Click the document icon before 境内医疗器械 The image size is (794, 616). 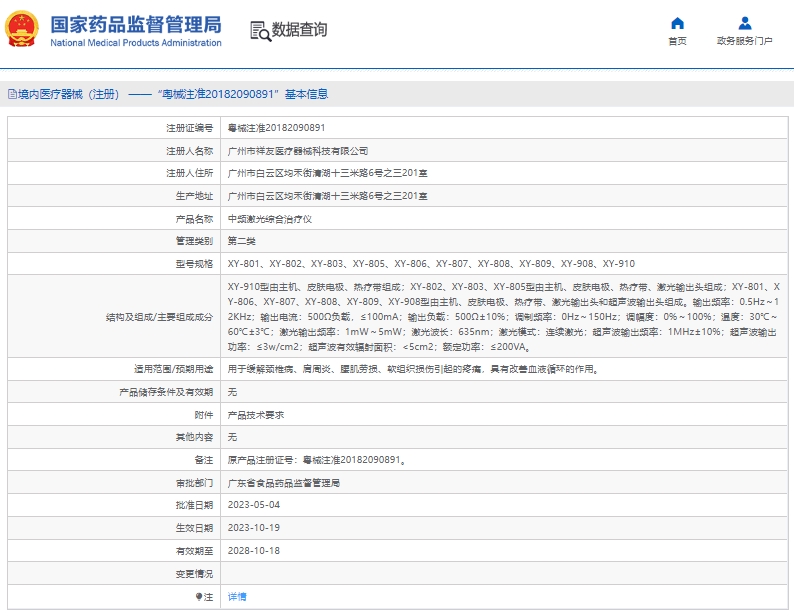12,94
